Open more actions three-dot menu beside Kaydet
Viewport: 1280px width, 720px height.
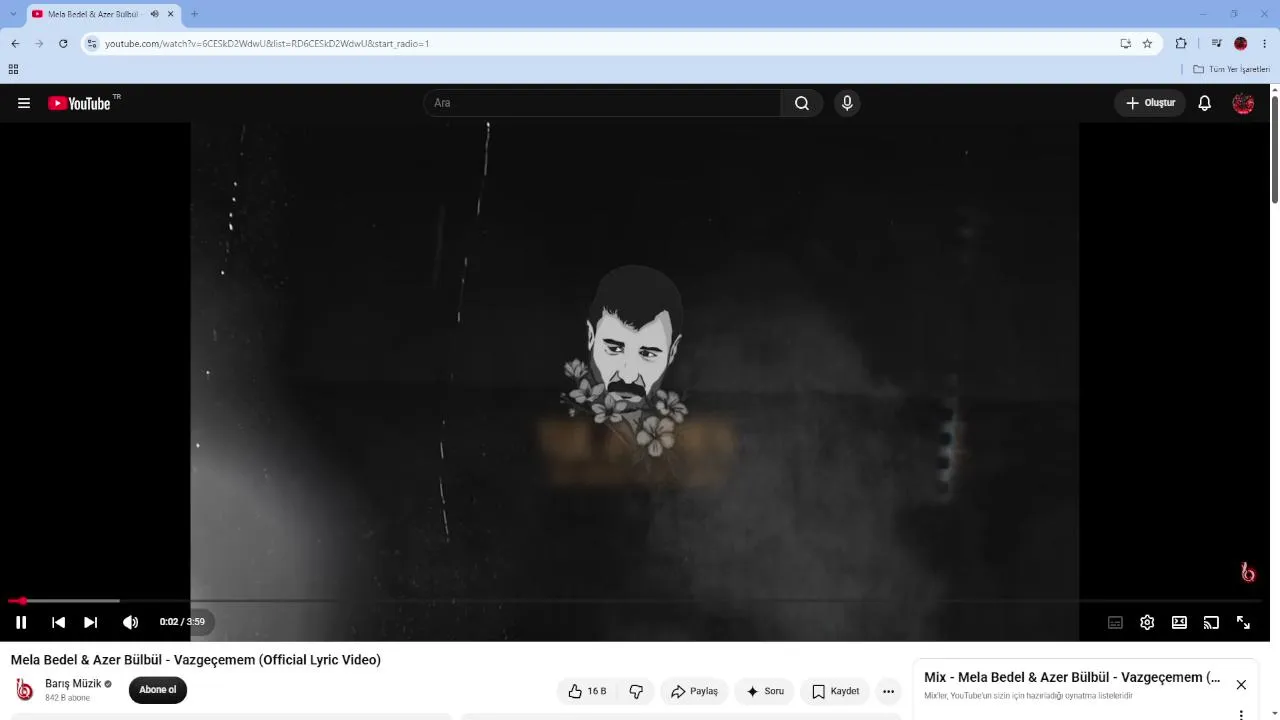888,691
